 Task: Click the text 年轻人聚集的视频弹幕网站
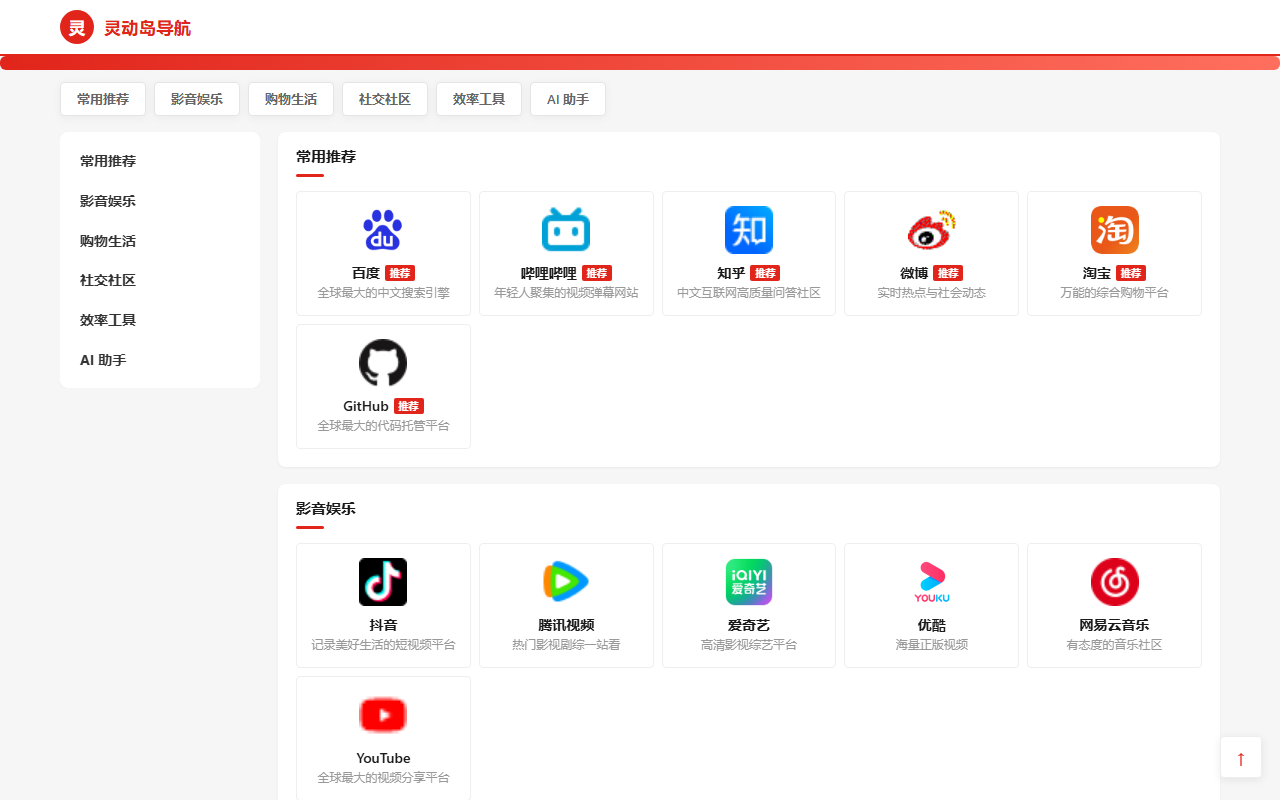[566, 293]
